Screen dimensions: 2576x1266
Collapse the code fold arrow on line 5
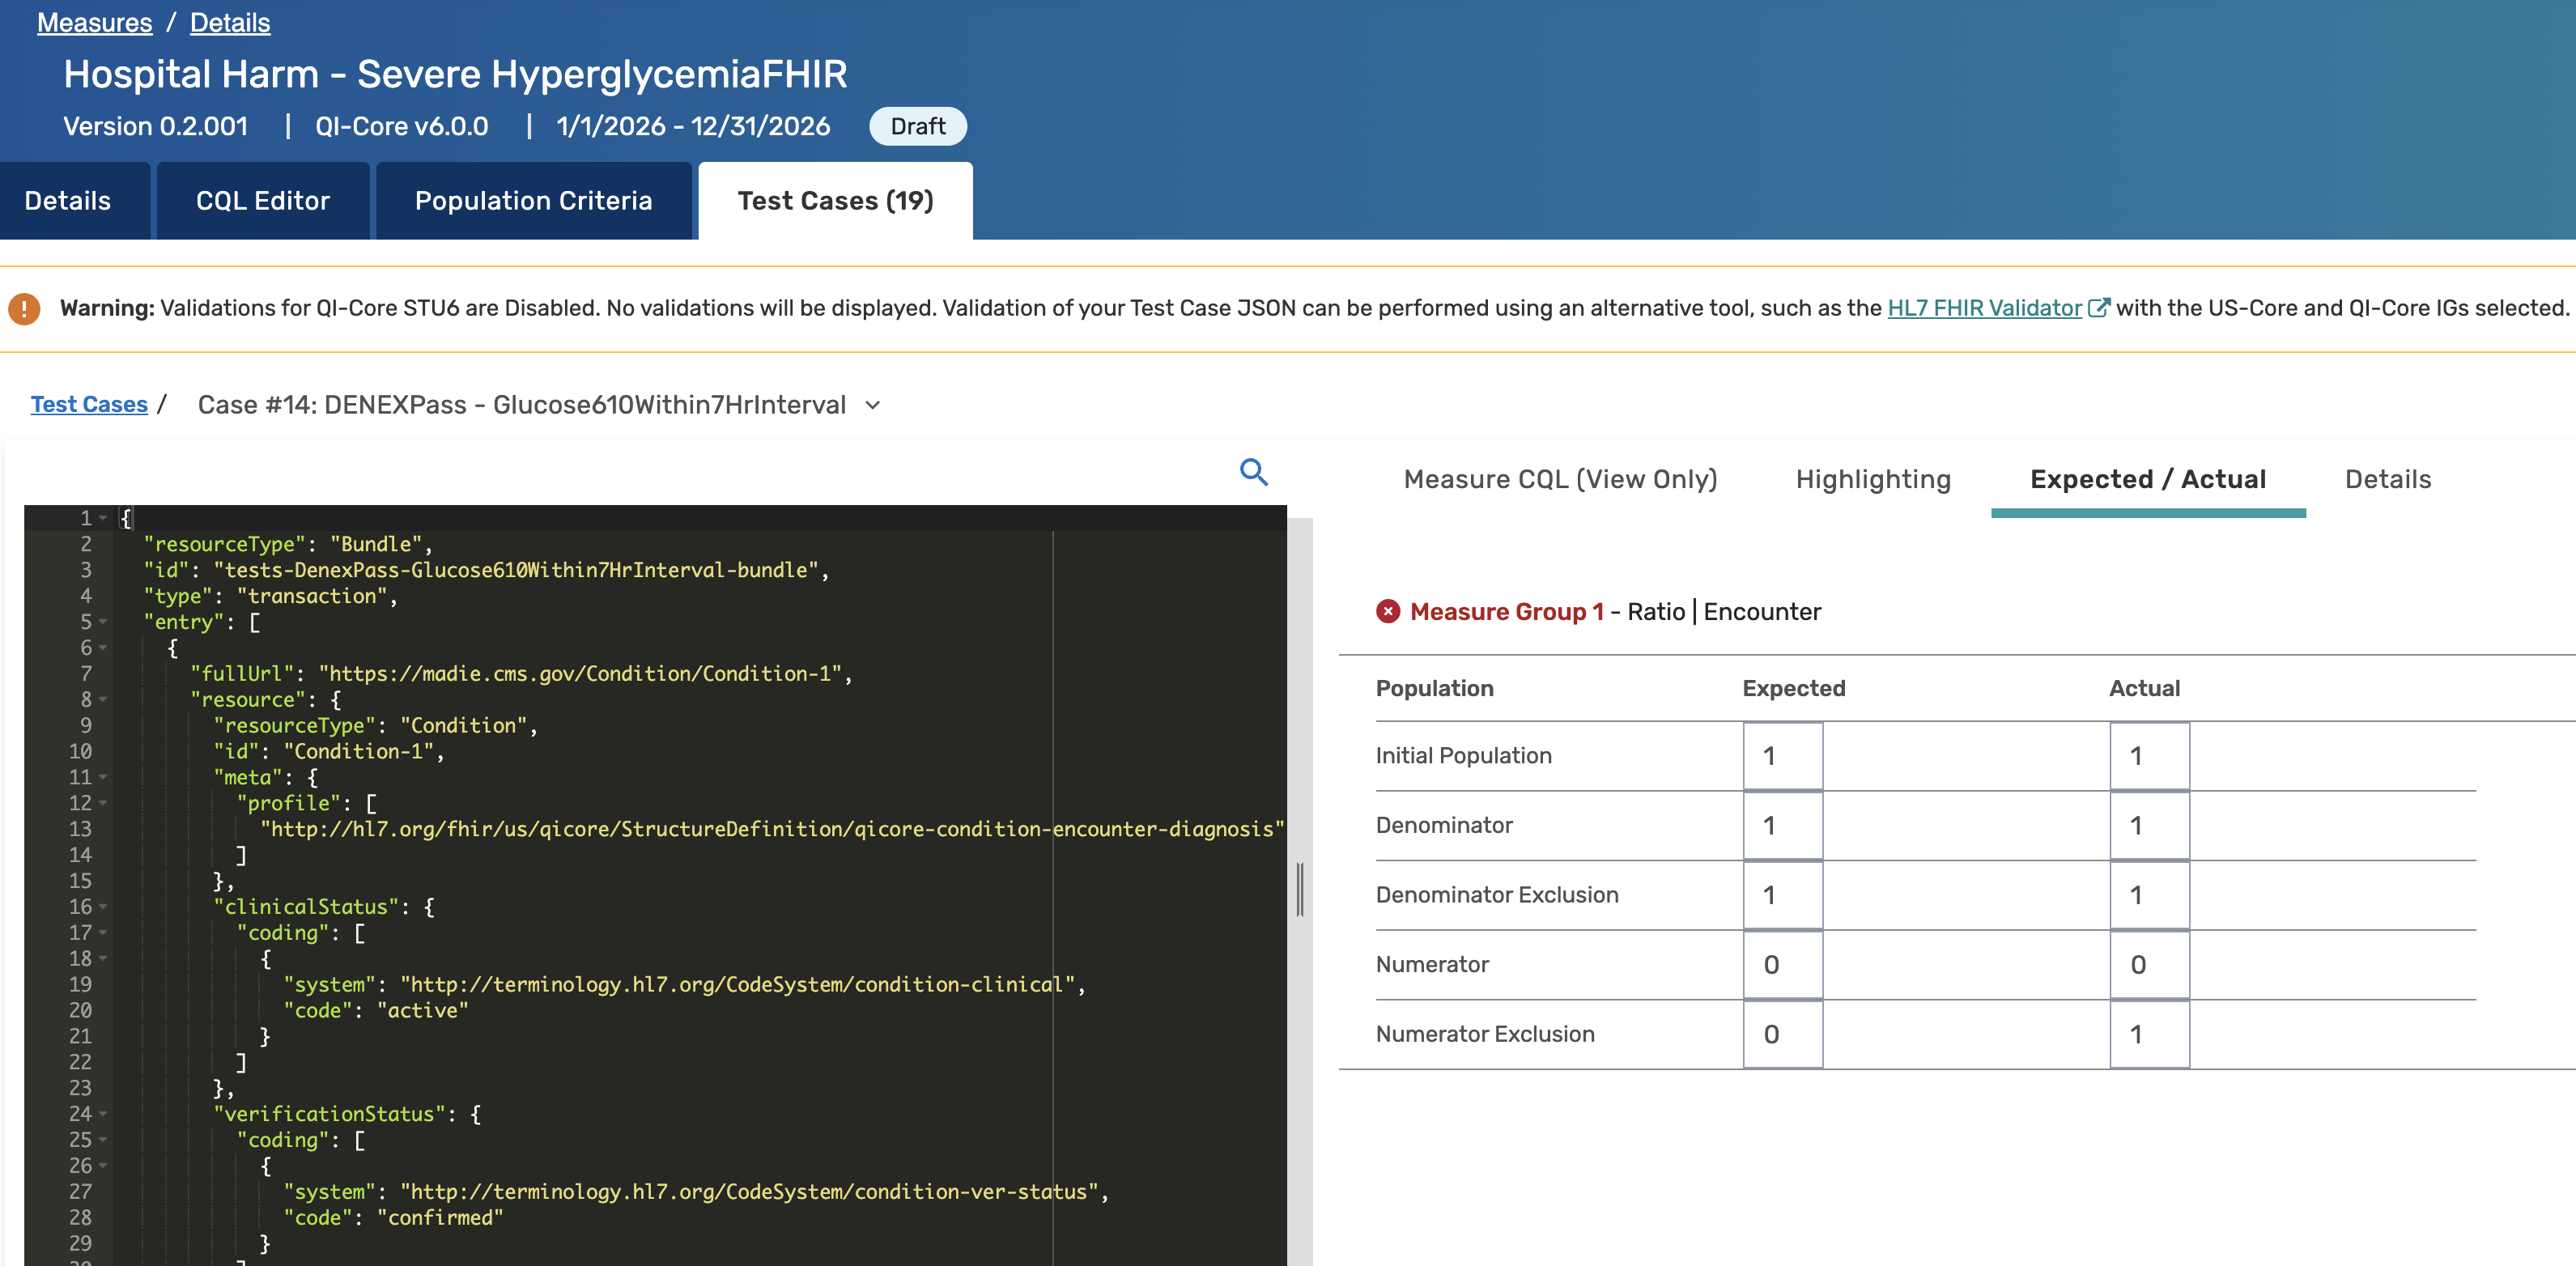coord(103,622)
